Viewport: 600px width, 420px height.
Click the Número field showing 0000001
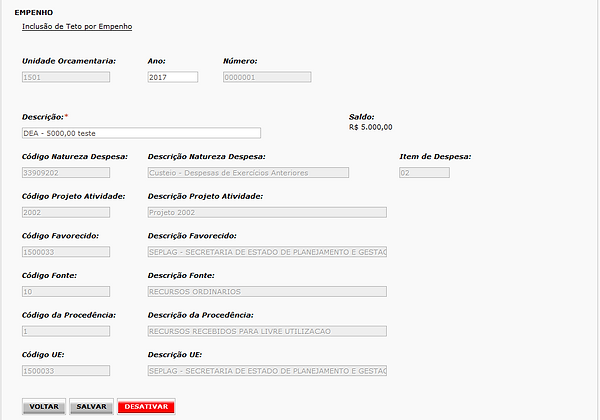tap(267, 77)
